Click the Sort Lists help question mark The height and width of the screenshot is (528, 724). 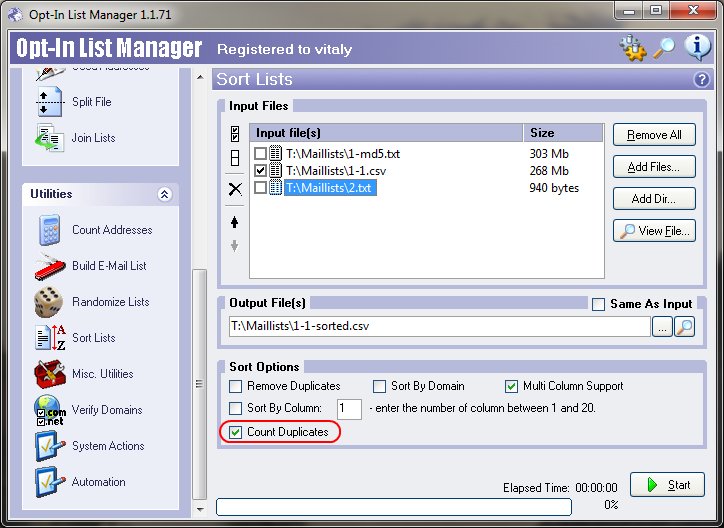[x=701, y=80]
